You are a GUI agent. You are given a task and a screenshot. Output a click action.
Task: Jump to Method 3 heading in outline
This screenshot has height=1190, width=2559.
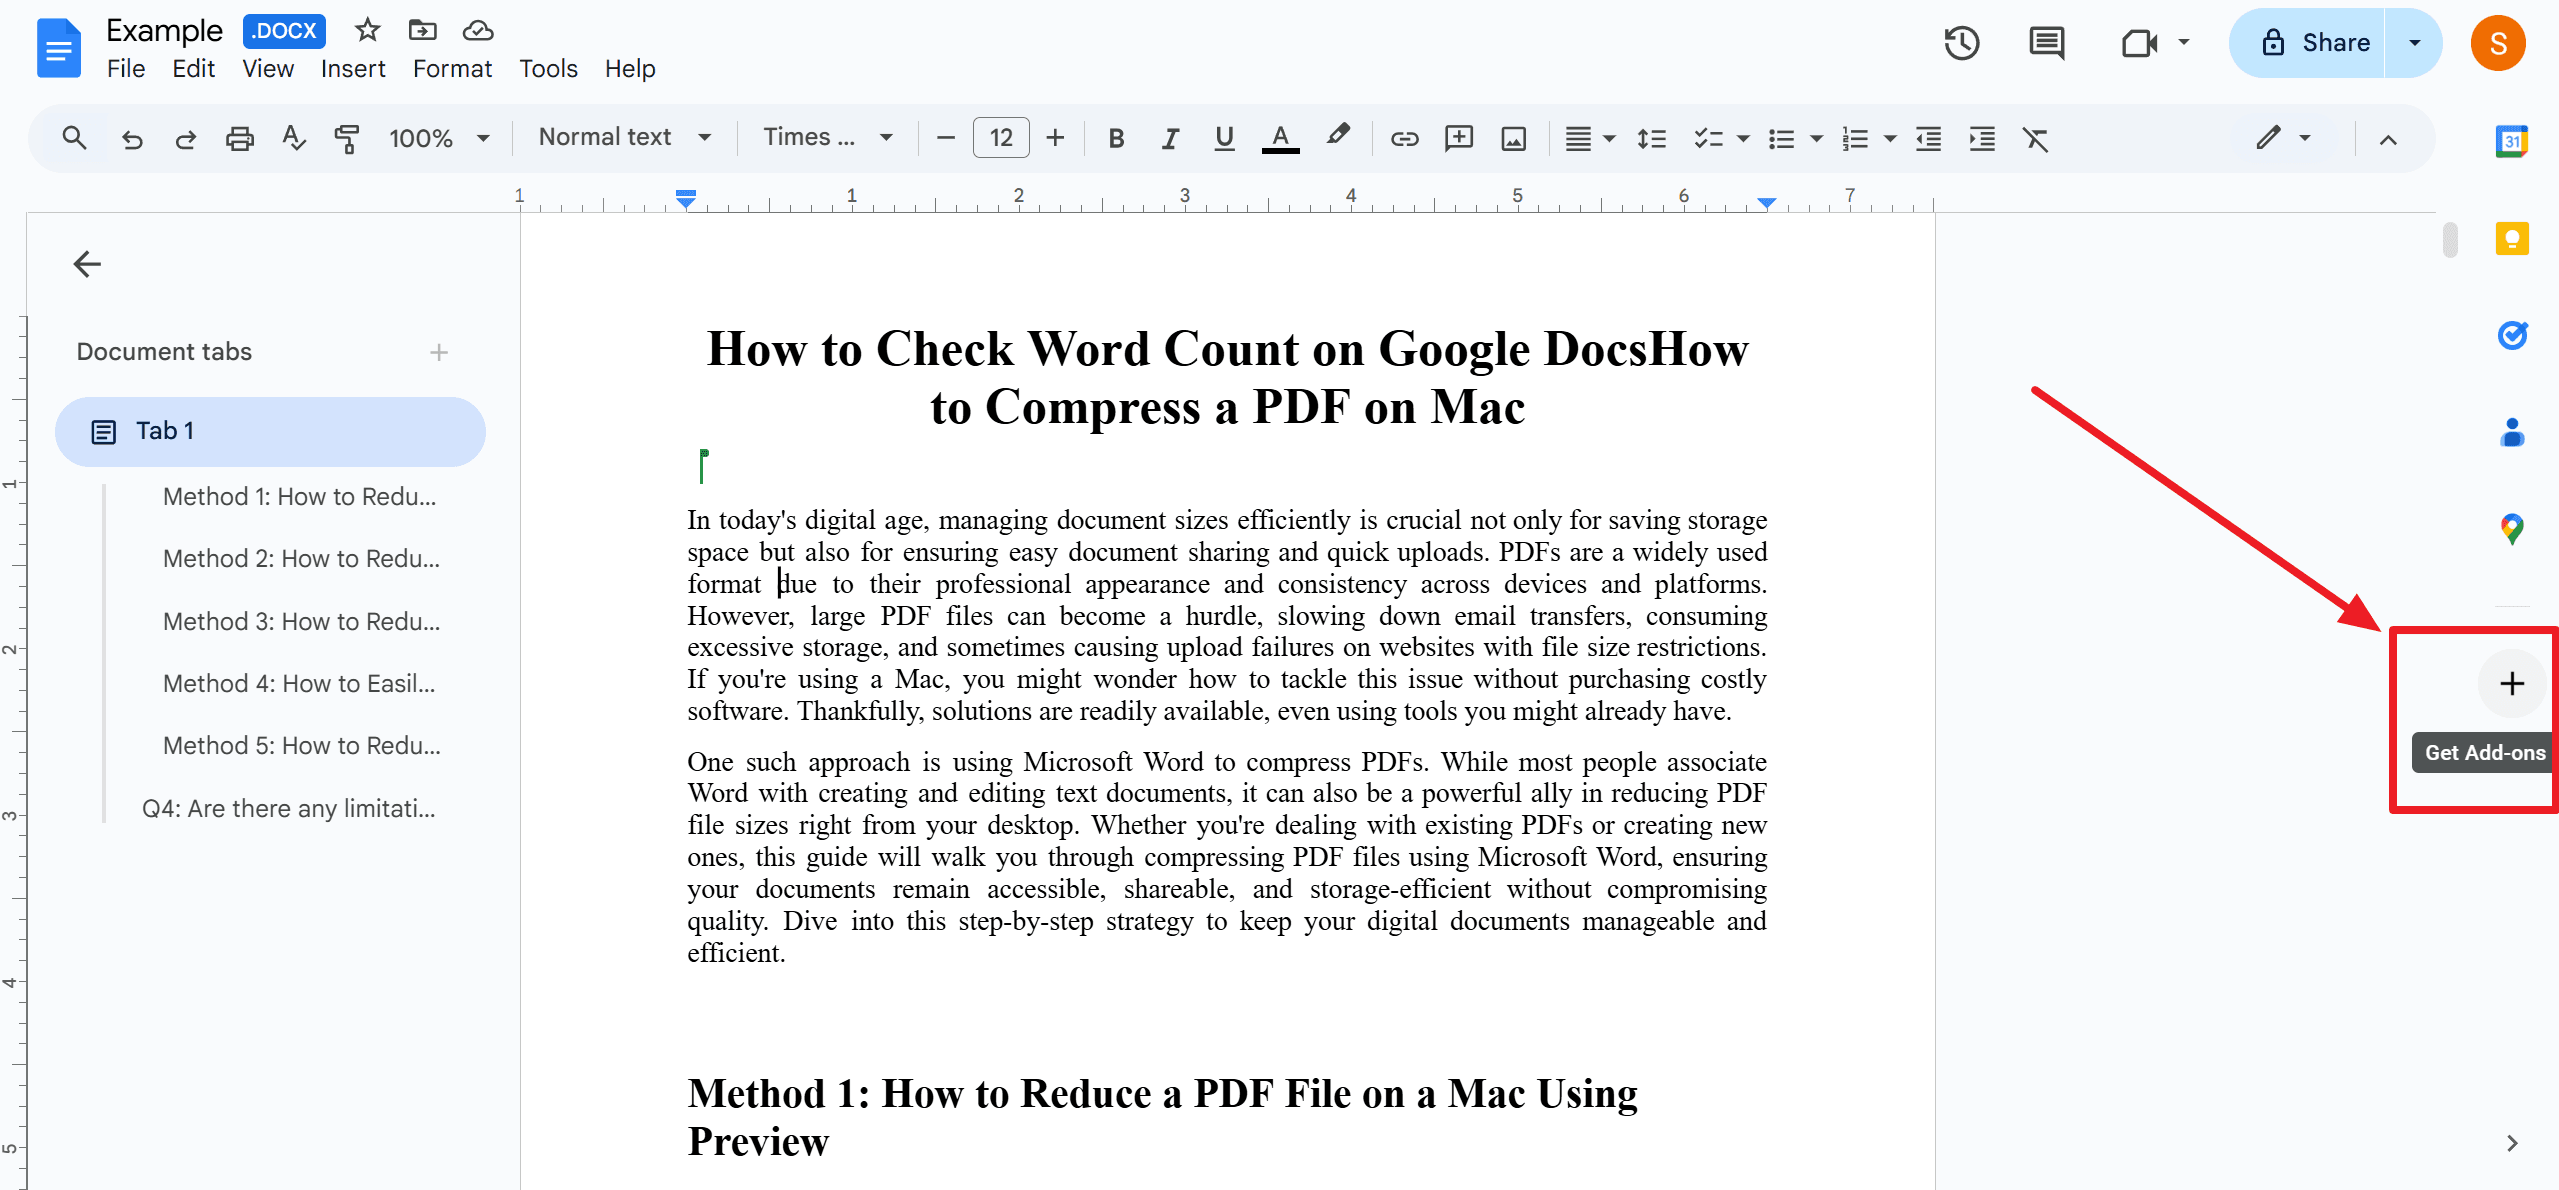[301, 622]
